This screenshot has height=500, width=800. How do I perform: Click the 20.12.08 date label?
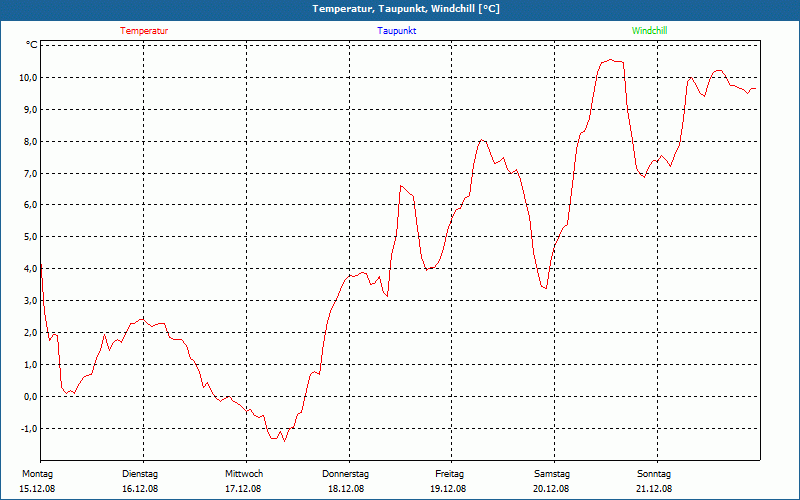(551, 489)
